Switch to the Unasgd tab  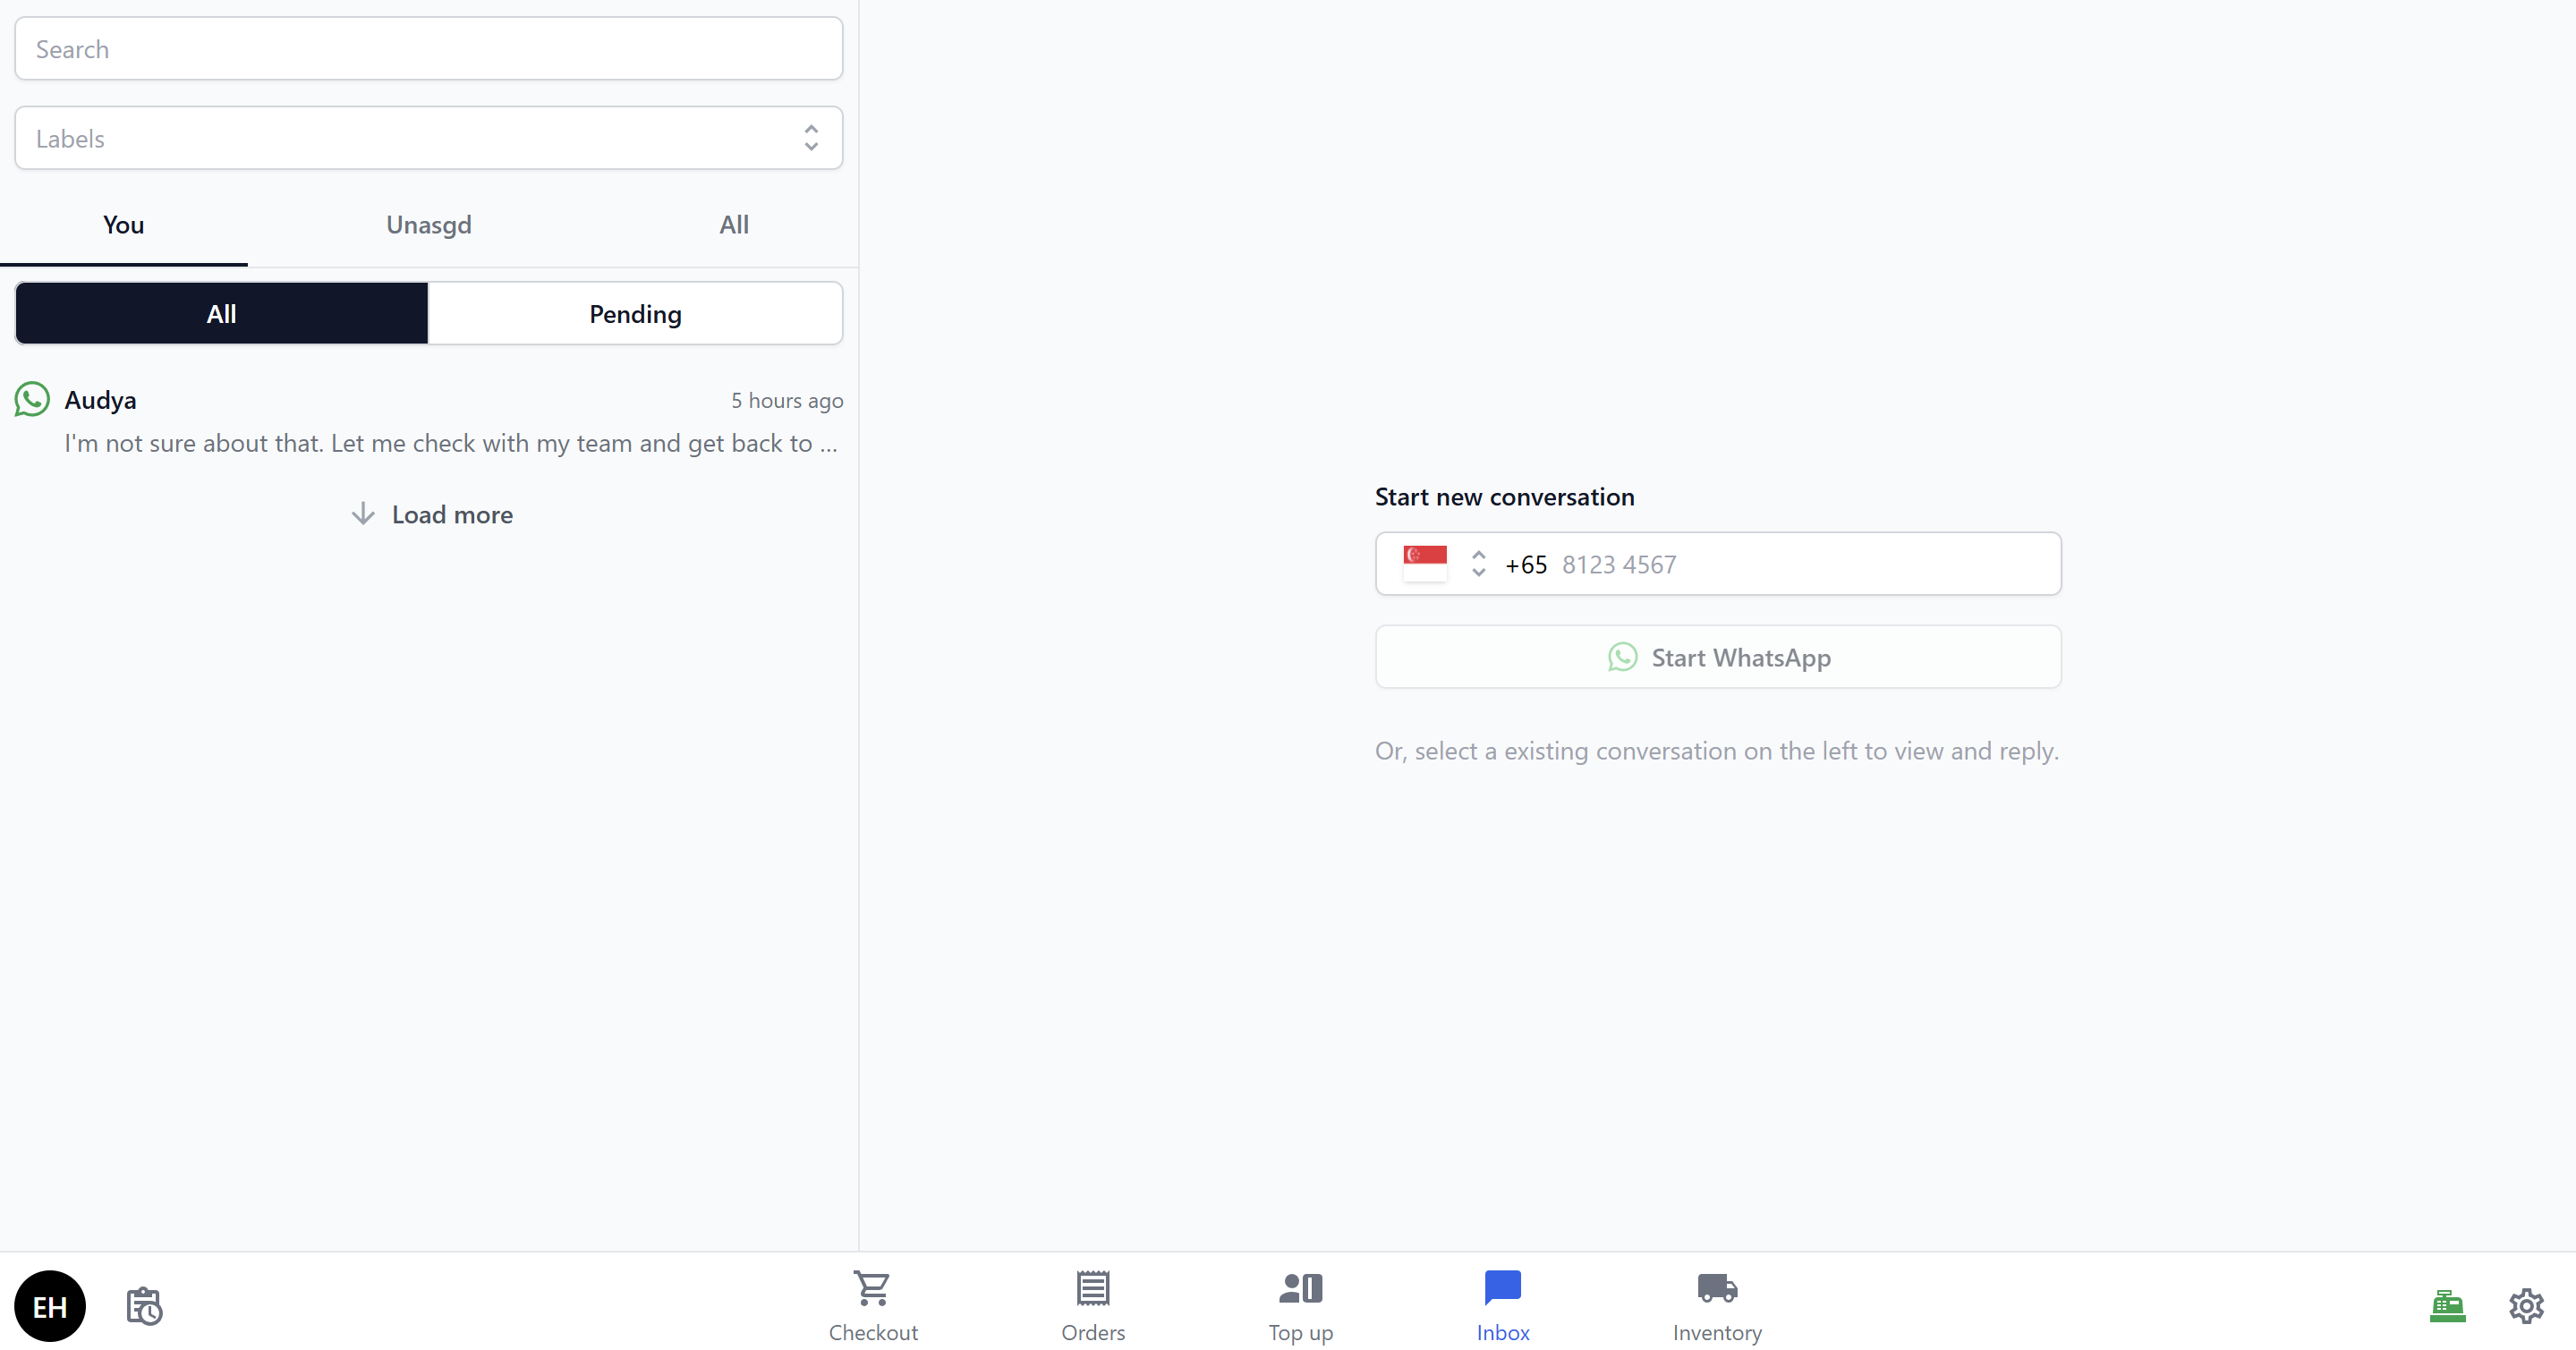(428, 225)
